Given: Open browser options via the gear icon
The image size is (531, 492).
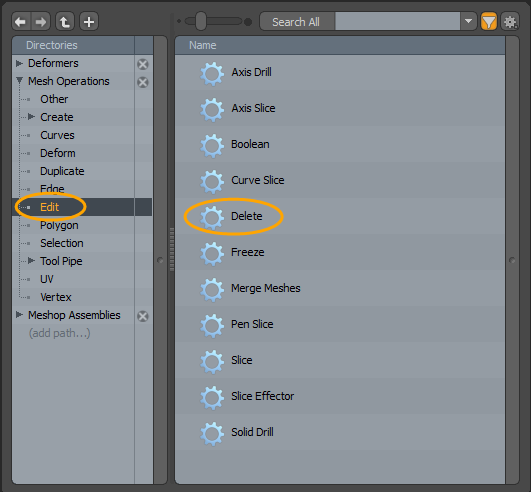Looking at the screenshot, I should click(510, 22).
